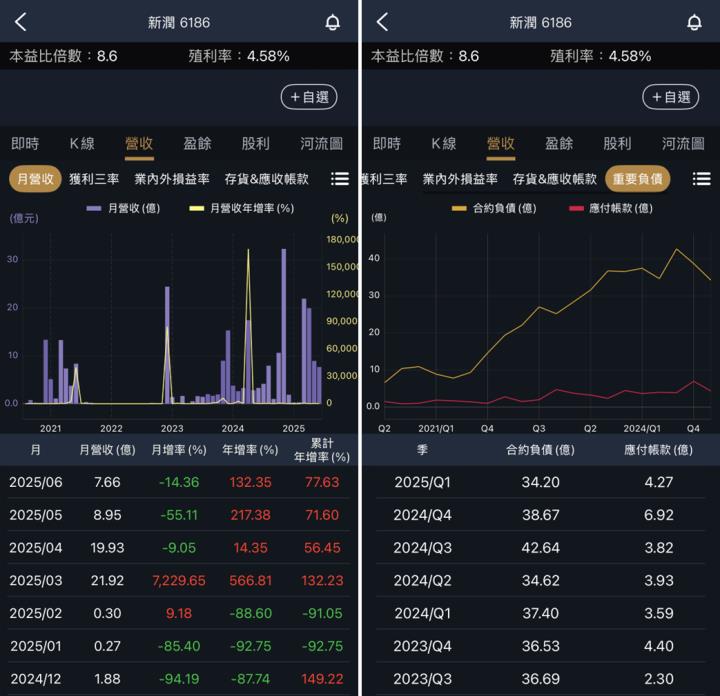
Task: Open the list menu icon beside 重要負債 on the right
Action: click(701, 179)
